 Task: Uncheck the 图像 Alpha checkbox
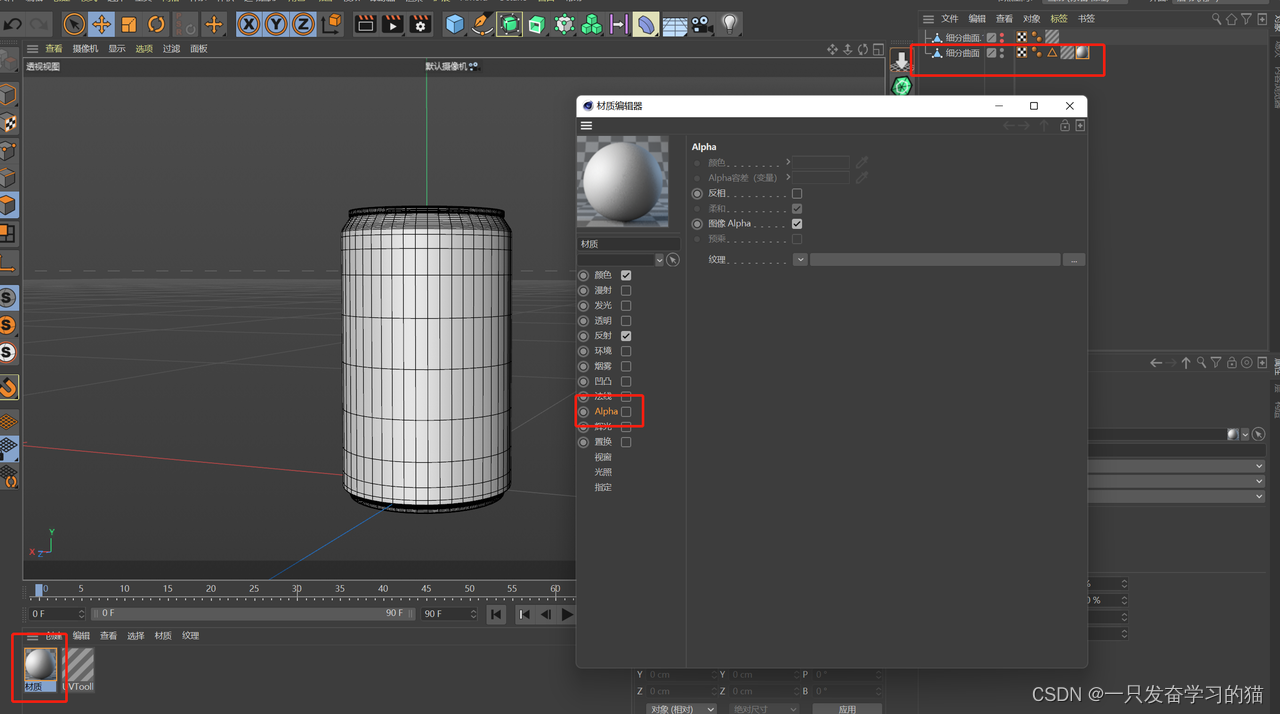(797, 224)
